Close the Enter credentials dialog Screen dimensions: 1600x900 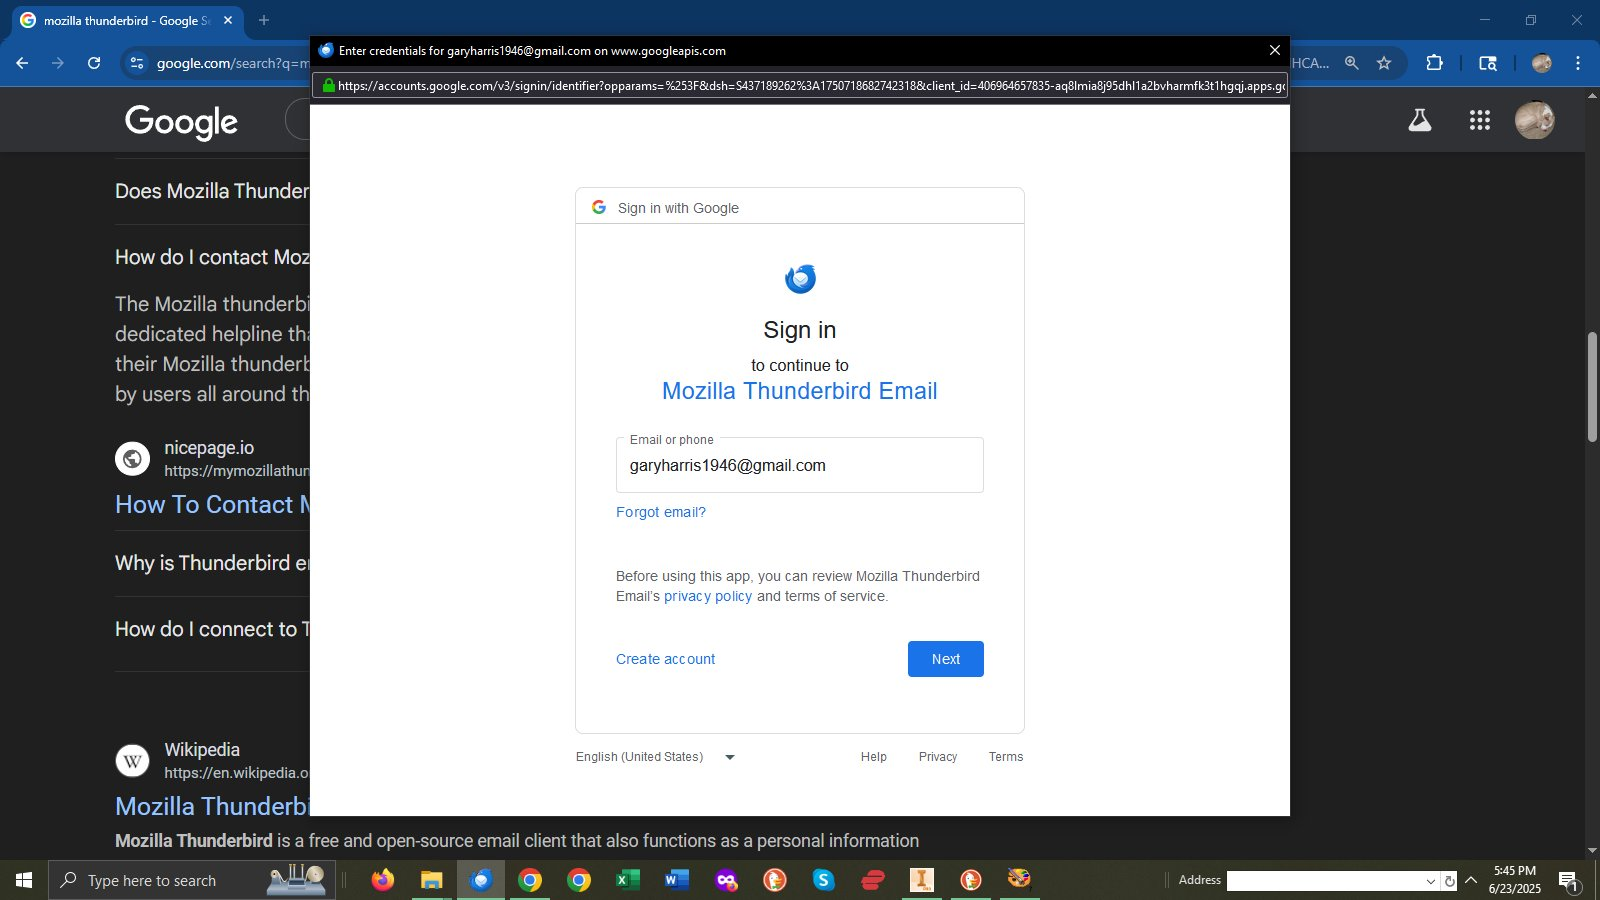click(x=1274, y=50)
